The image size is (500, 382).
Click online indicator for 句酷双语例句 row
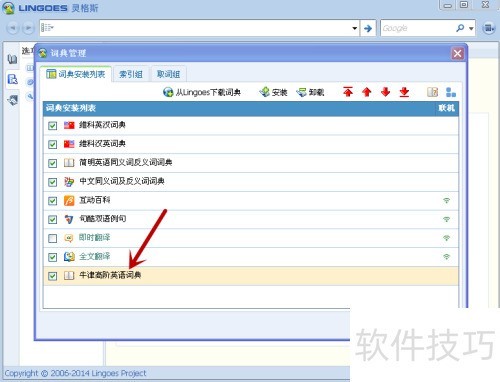coord(446,219)
